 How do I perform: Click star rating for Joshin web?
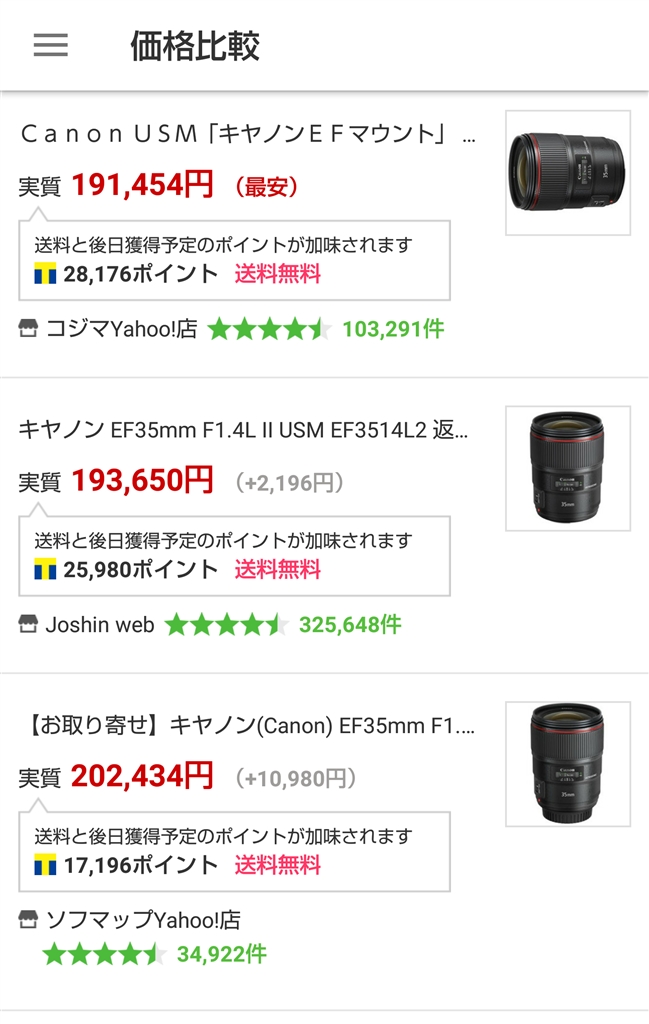tap(225, 625)
